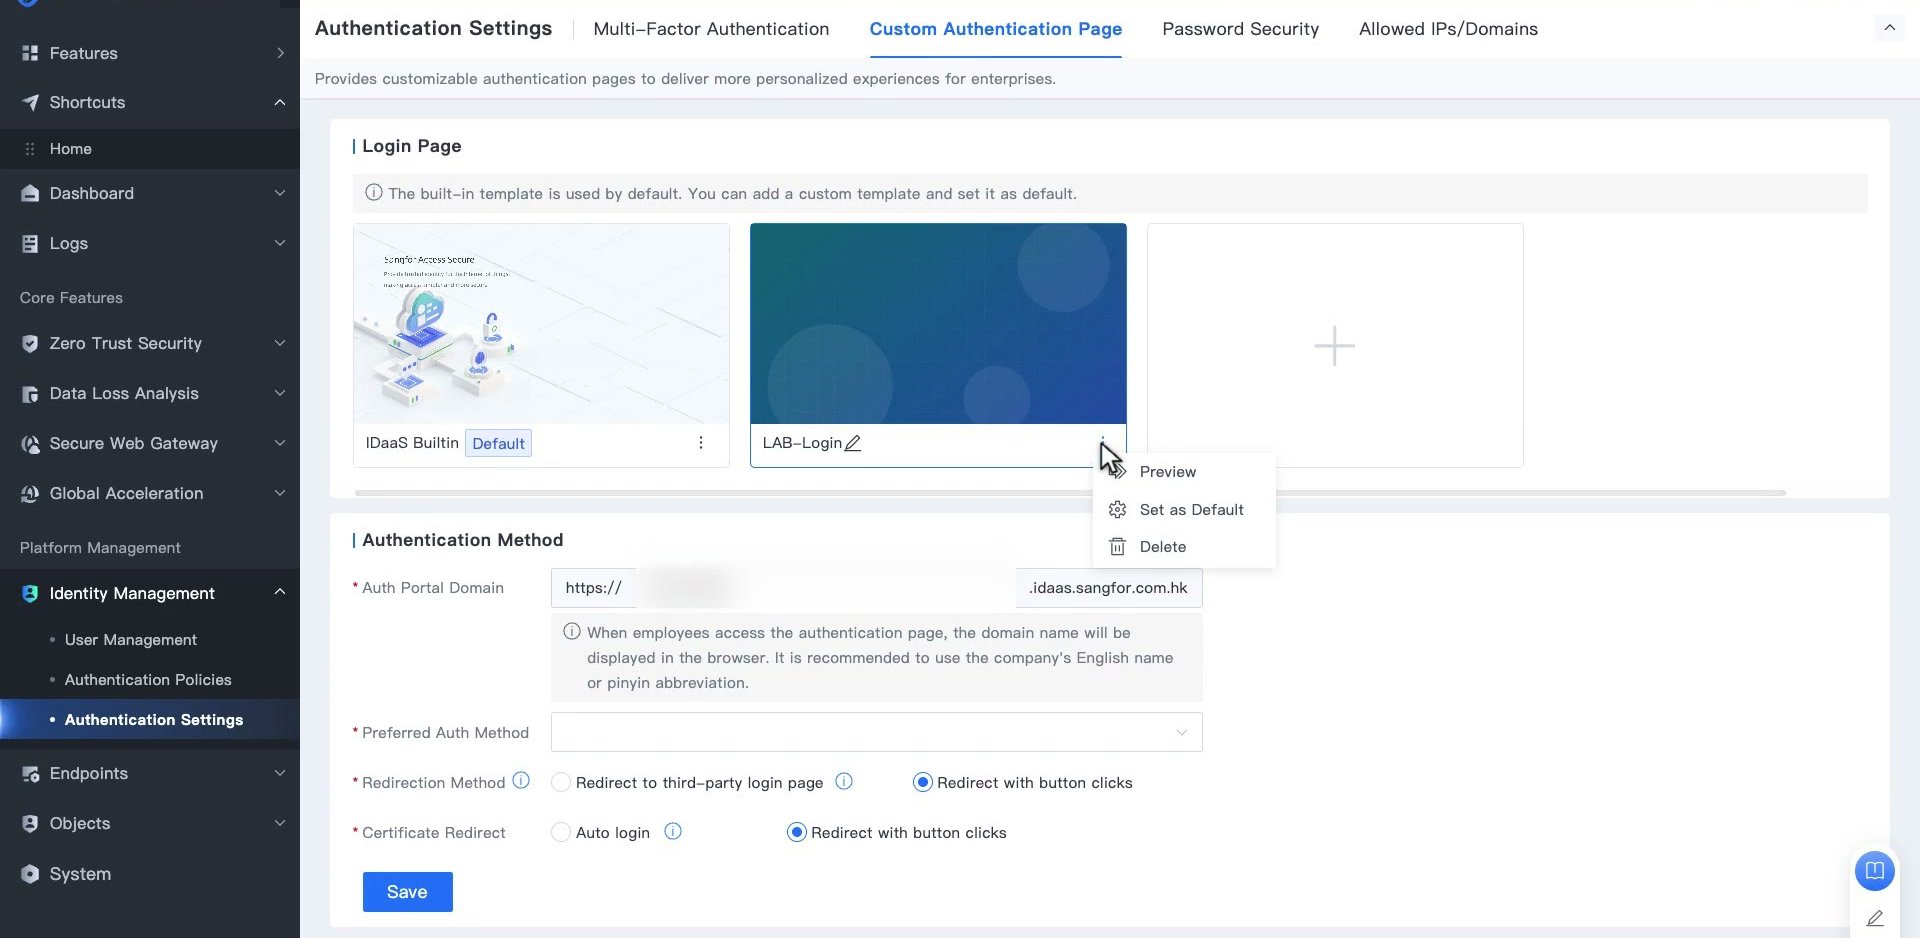Collapse the header panel using top-right chevron
The image size is (1920, 938).
(x=1889, y=28)
